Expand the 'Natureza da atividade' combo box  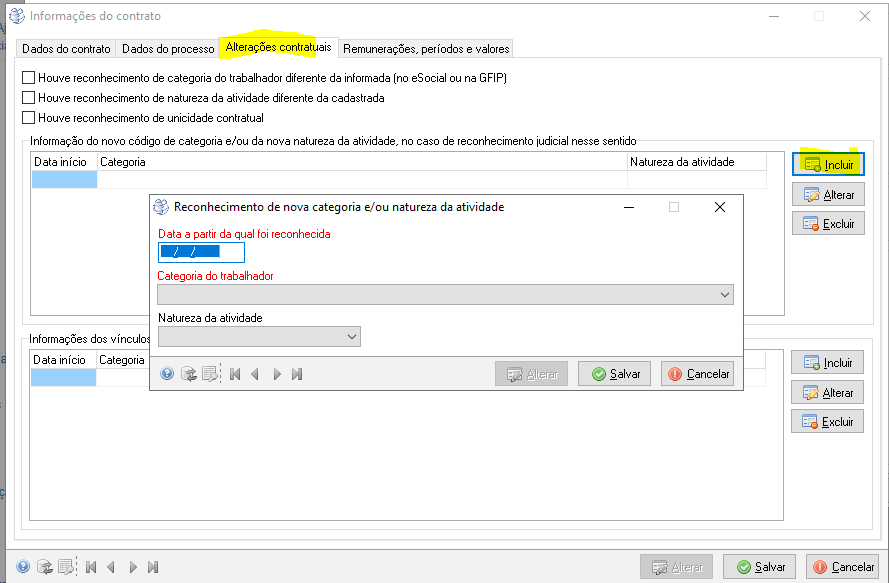(351, 337)
